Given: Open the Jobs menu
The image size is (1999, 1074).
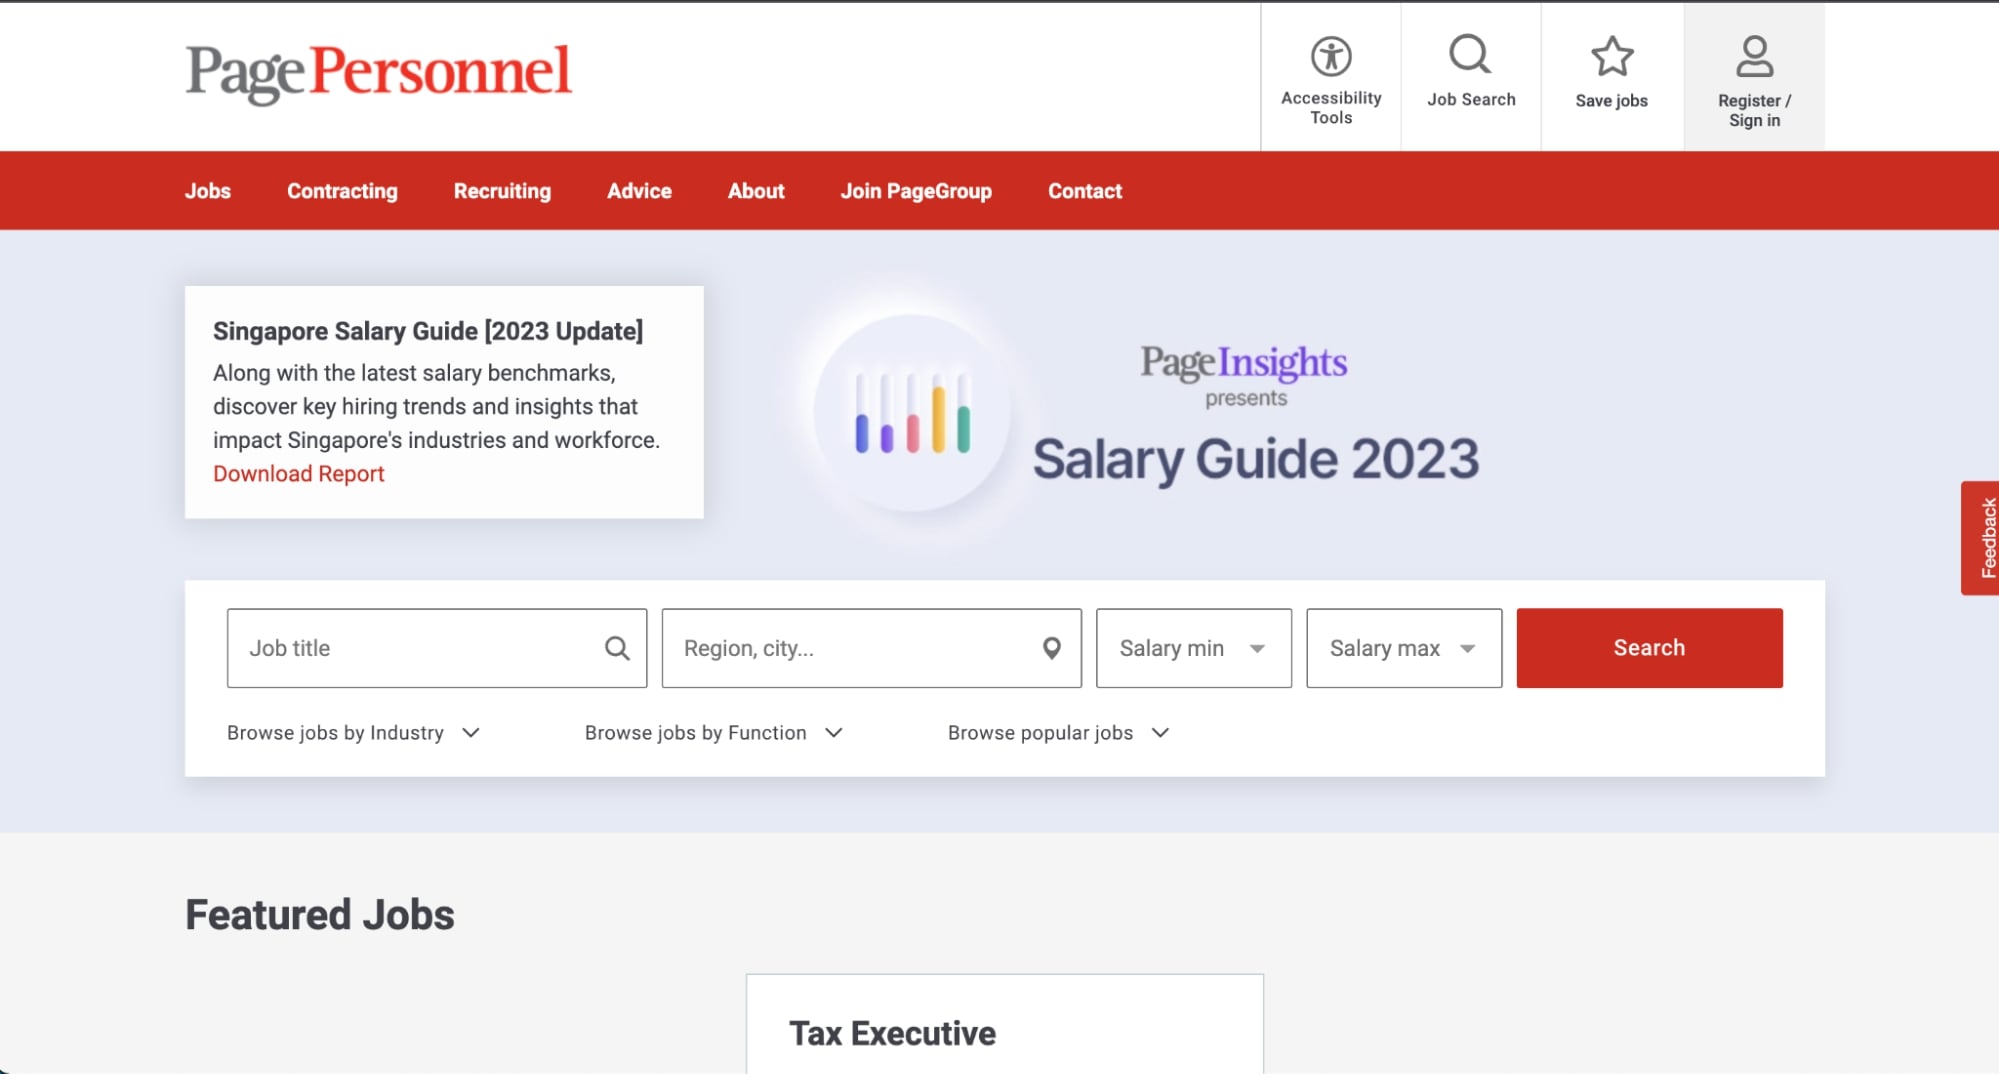Looking at the screenshot, I should tap(208, 191).
